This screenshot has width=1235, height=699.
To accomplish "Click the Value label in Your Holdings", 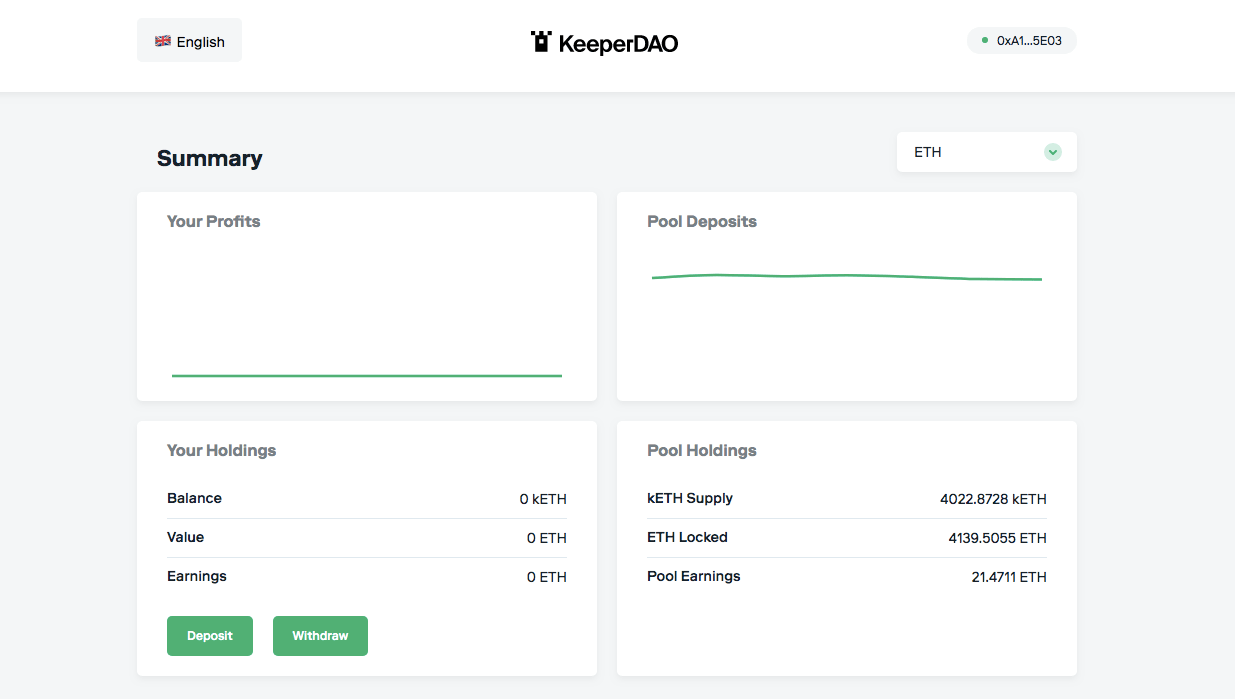I will tap(185, 537).
